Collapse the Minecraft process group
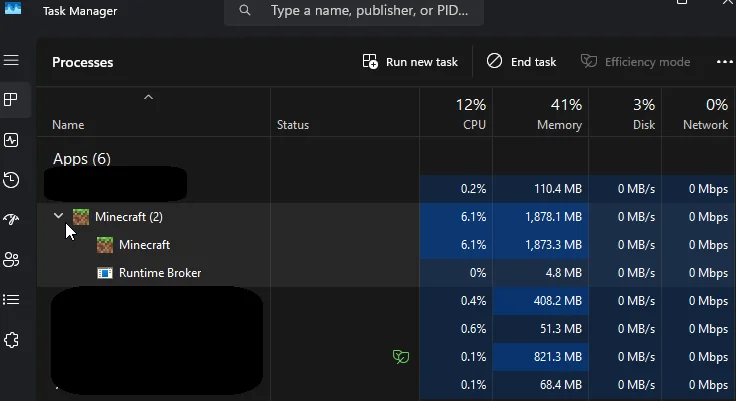 pos(58,216)
